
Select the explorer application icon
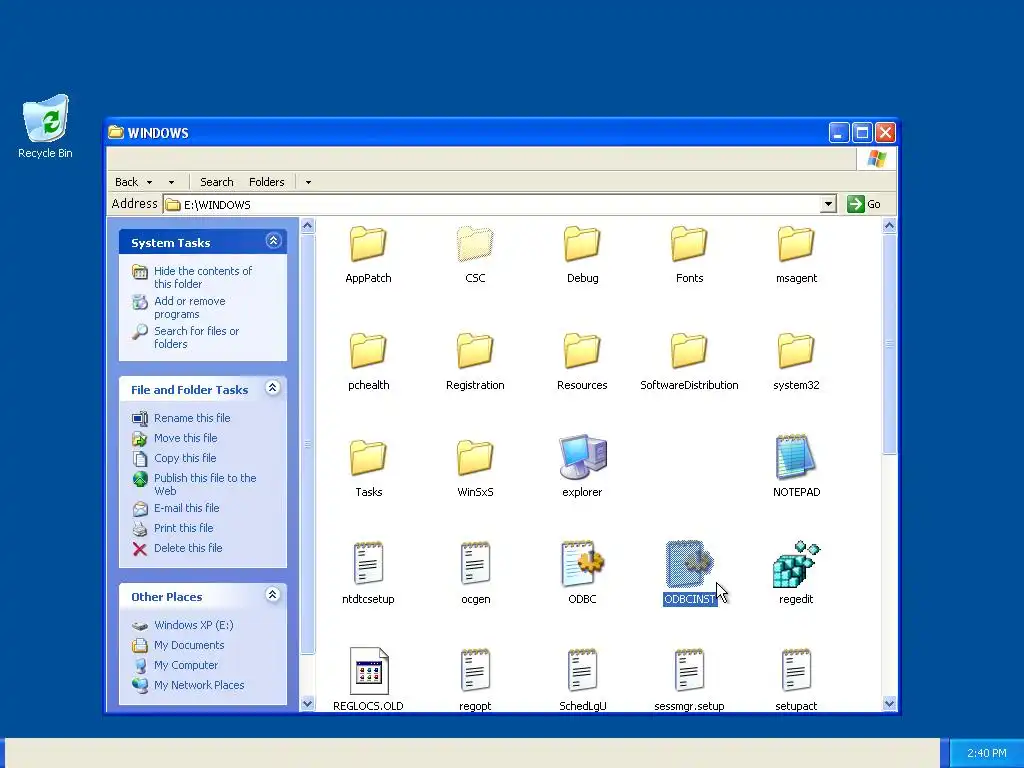tap(582, 457)
